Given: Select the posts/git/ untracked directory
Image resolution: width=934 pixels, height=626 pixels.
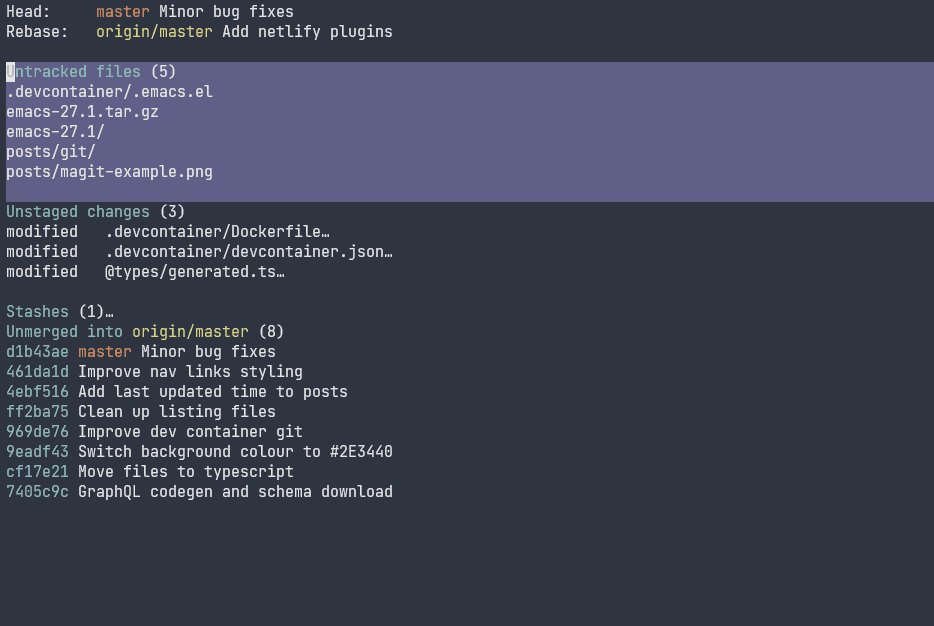Looking at the screenshot, I should tap(51, 152).
